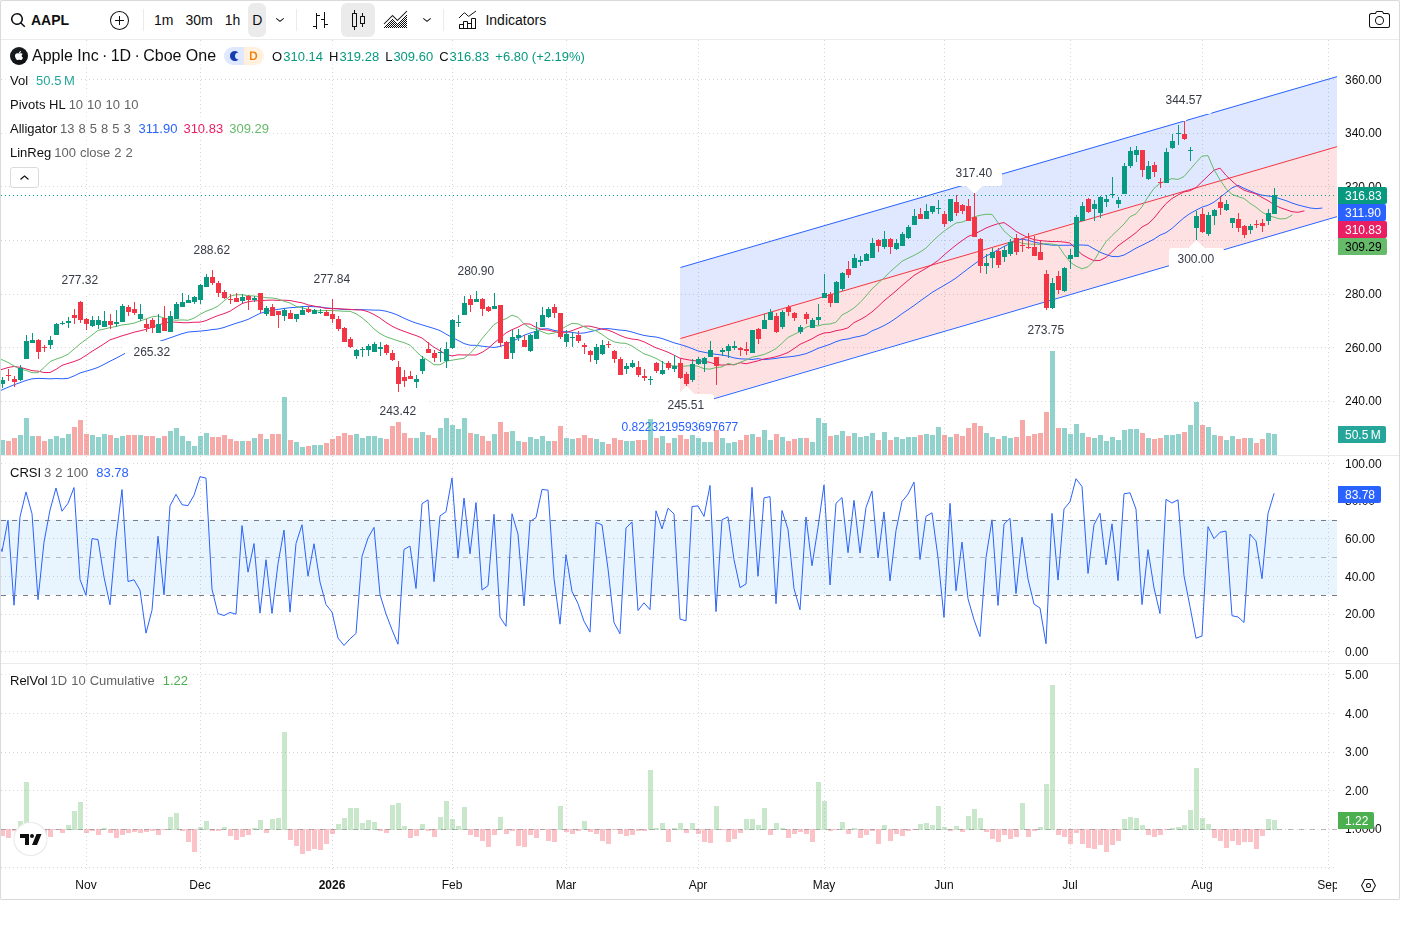Open the AAPL symbol search
This screenshot has width=1420, height=950.
(41, 20)
